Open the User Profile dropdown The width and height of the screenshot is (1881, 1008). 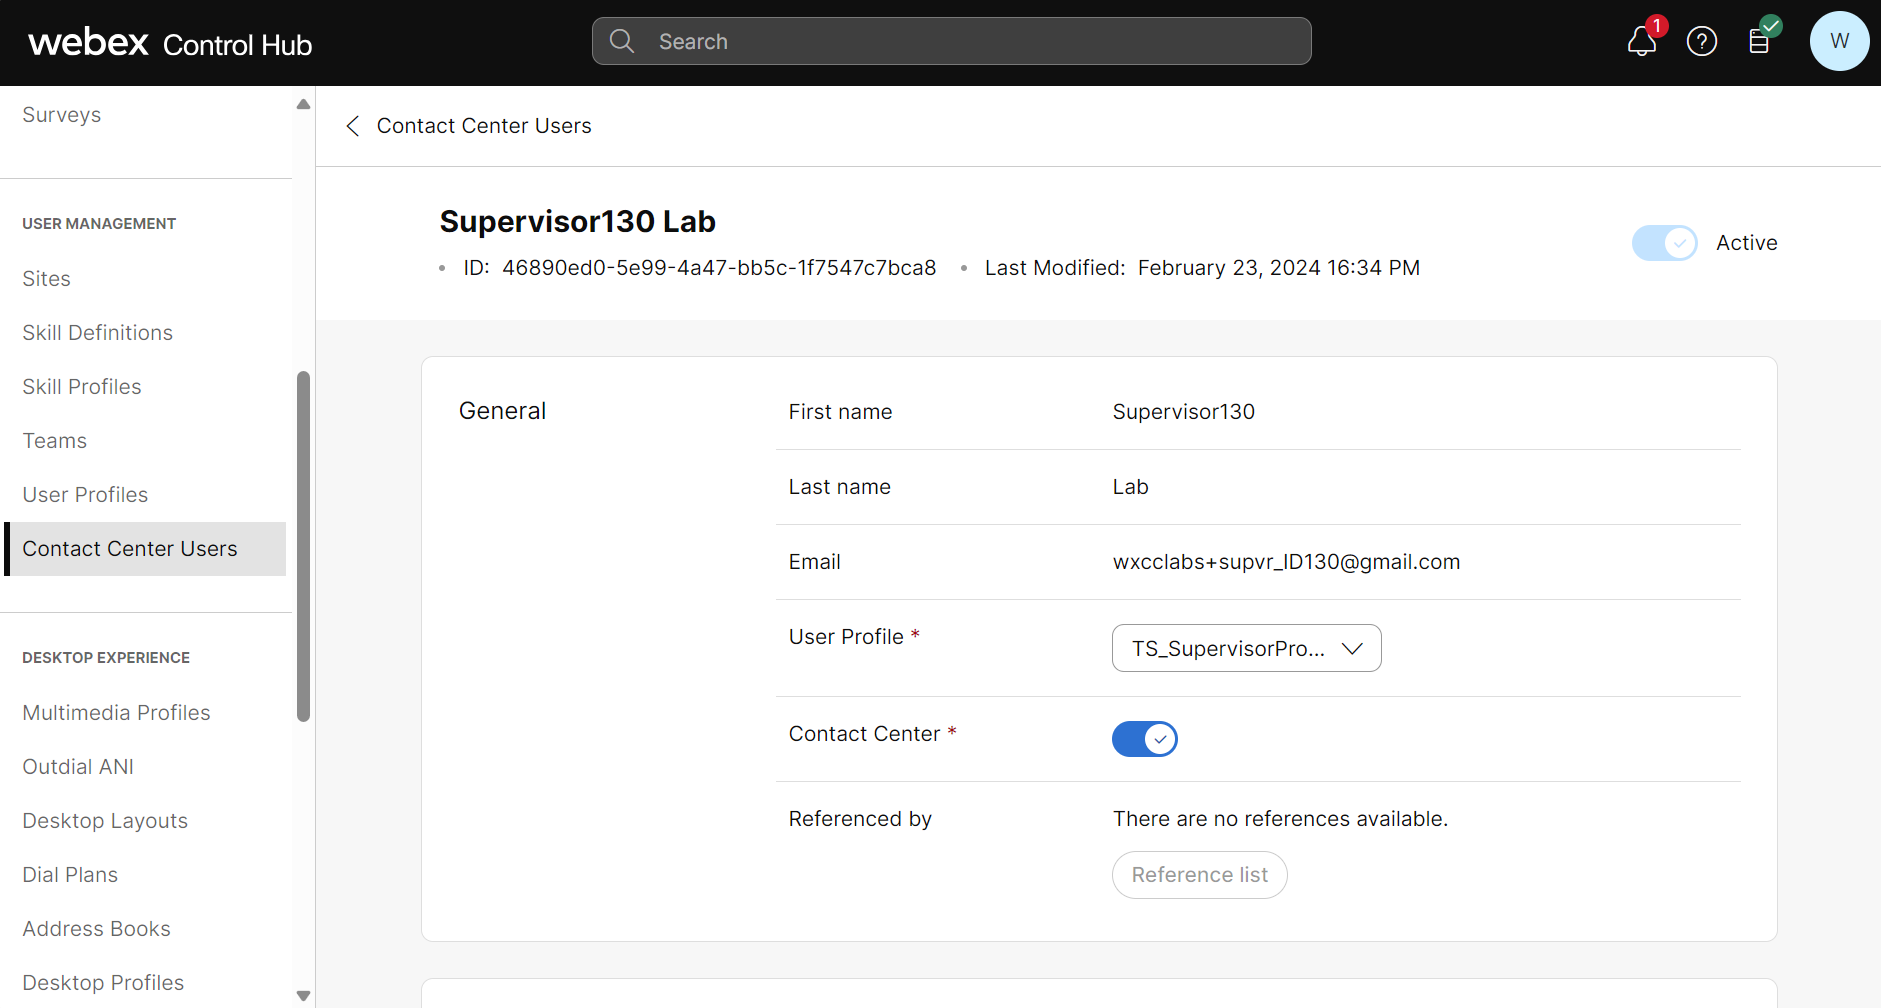(1247, 648)
